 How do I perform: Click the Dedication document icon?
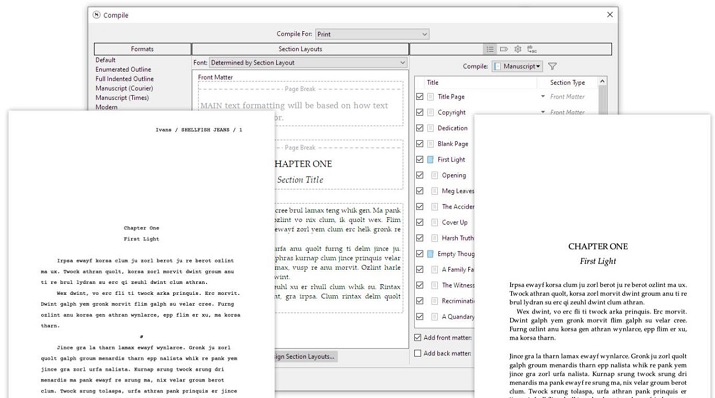pos(430,128)
